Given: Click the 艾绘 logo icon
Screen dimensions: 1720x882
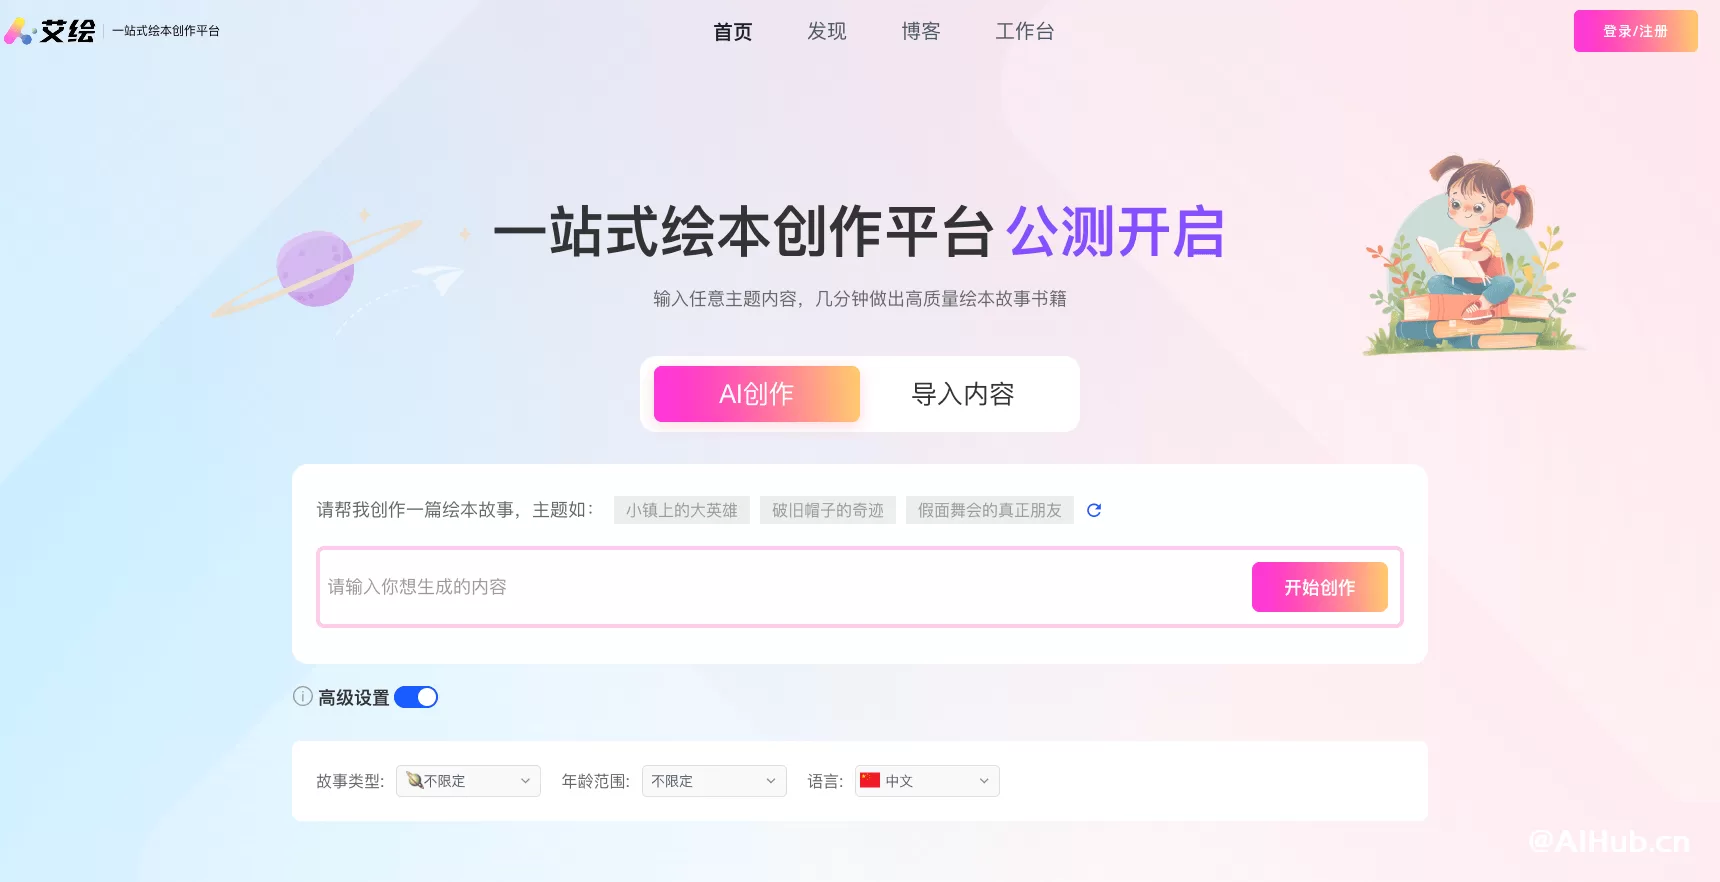Looking at the screenshot, I should click(20, 31).
